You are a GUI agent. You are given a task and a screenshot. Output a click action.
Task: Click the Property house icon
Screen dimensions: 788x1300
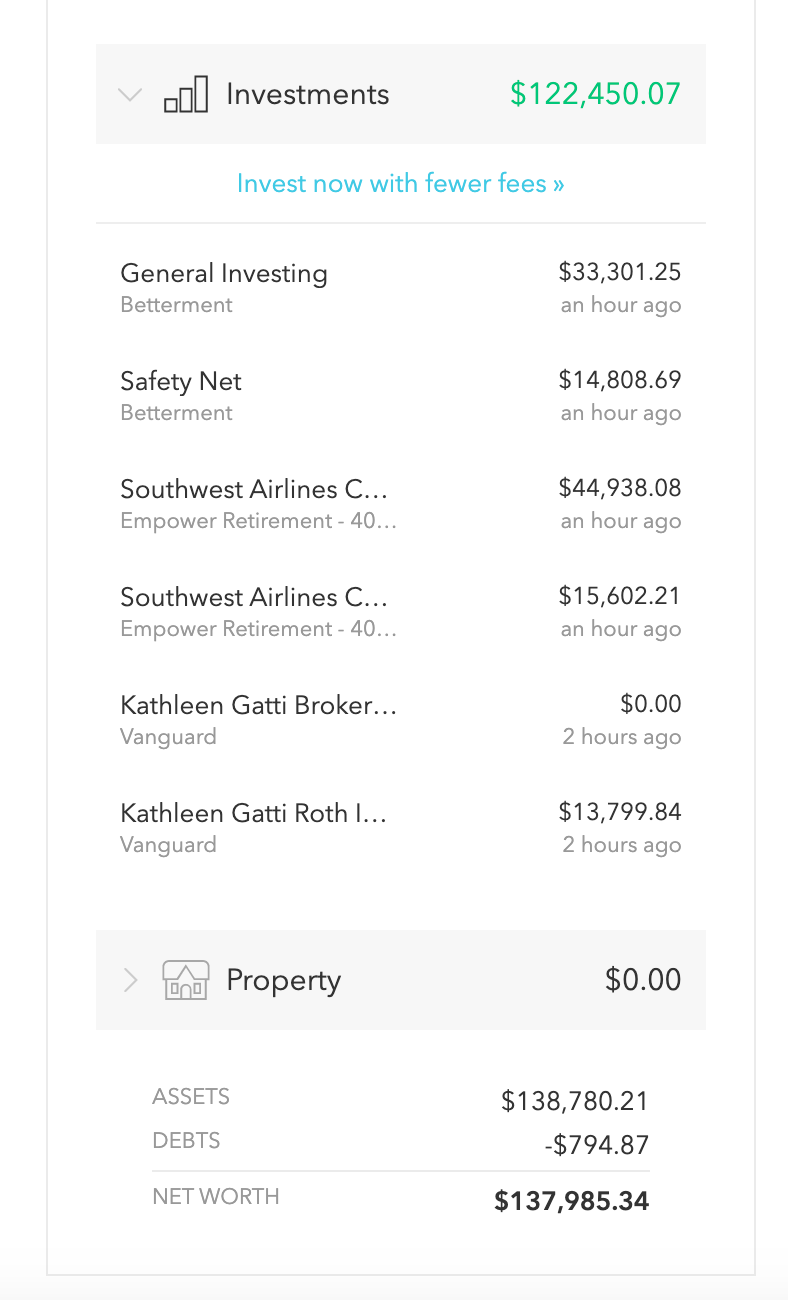186,980
